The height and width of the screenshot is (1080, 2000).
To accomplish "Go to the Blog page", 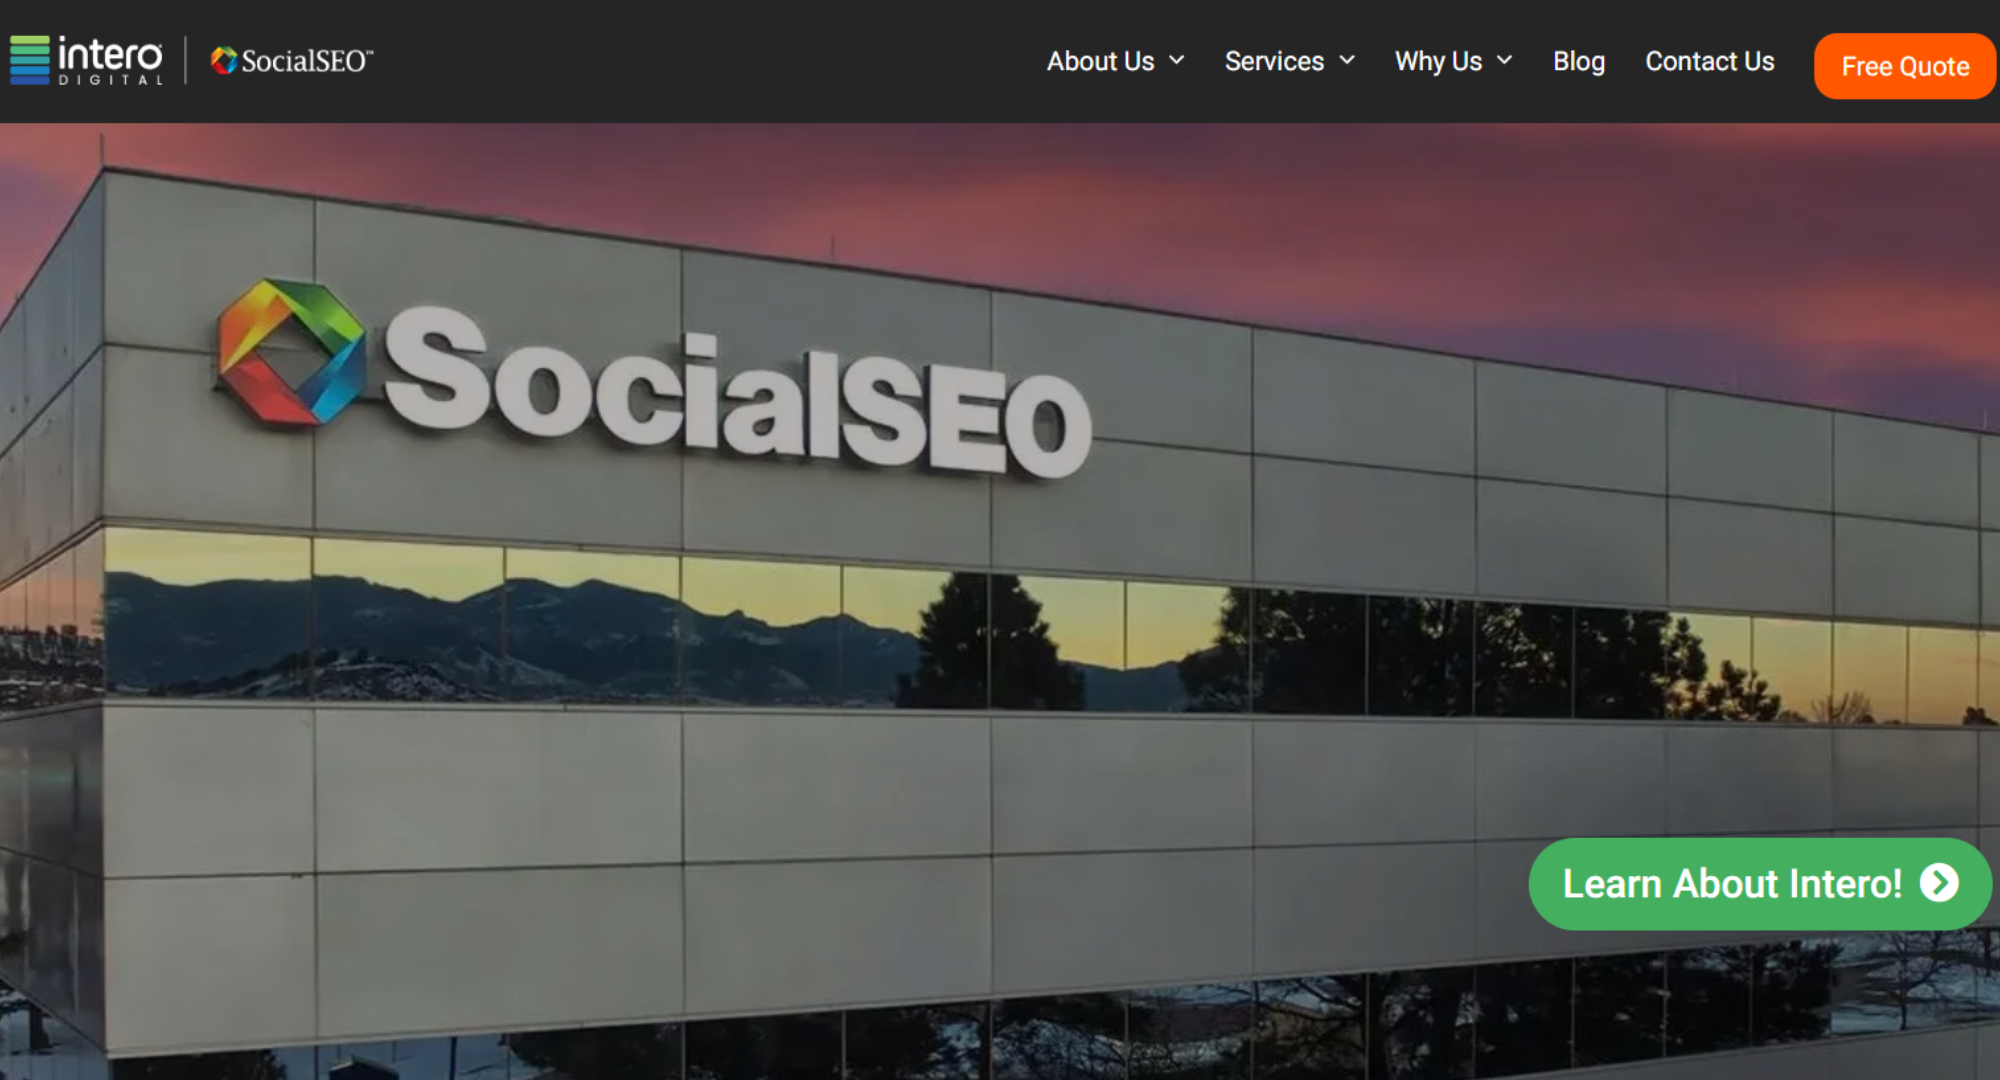I will [1578, 61].
